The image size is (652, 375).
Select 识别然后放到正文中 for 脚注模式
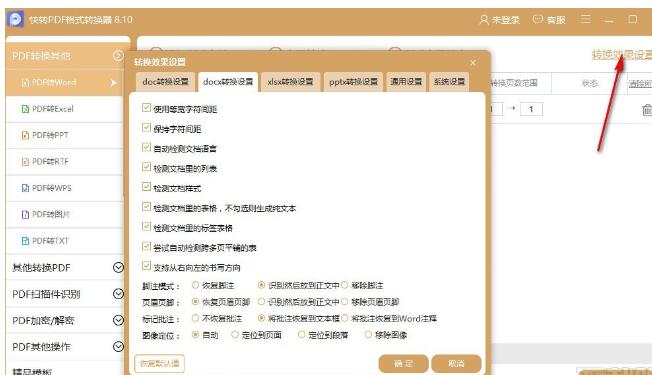tap(261, 285)
